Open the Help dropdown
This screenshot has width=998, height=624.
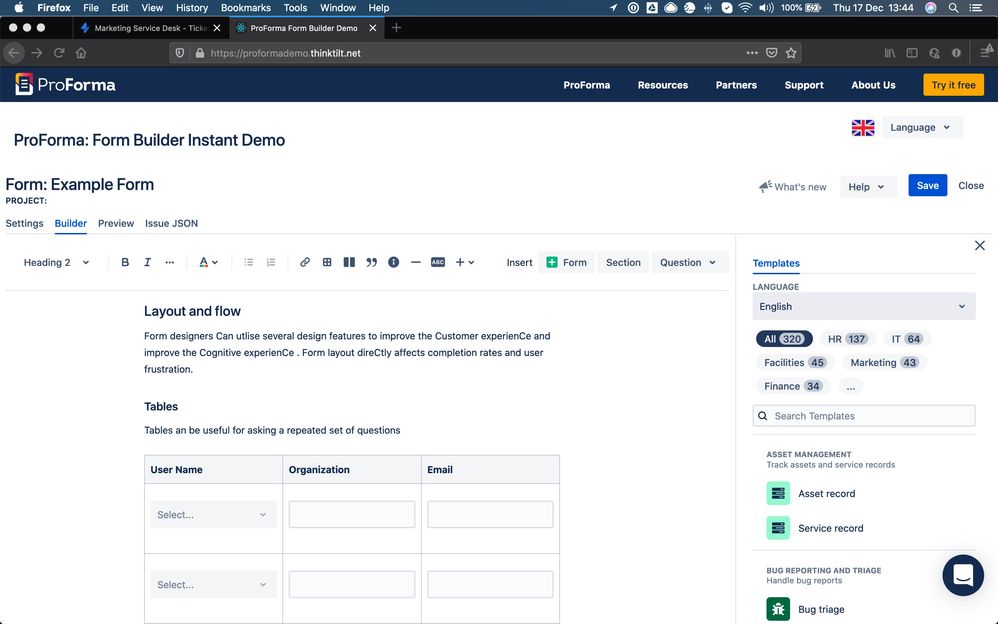(868, 187)
